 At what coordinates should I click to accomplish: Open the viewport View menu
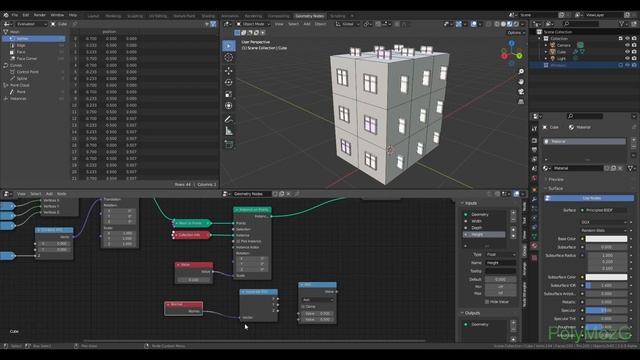point(279,24)
